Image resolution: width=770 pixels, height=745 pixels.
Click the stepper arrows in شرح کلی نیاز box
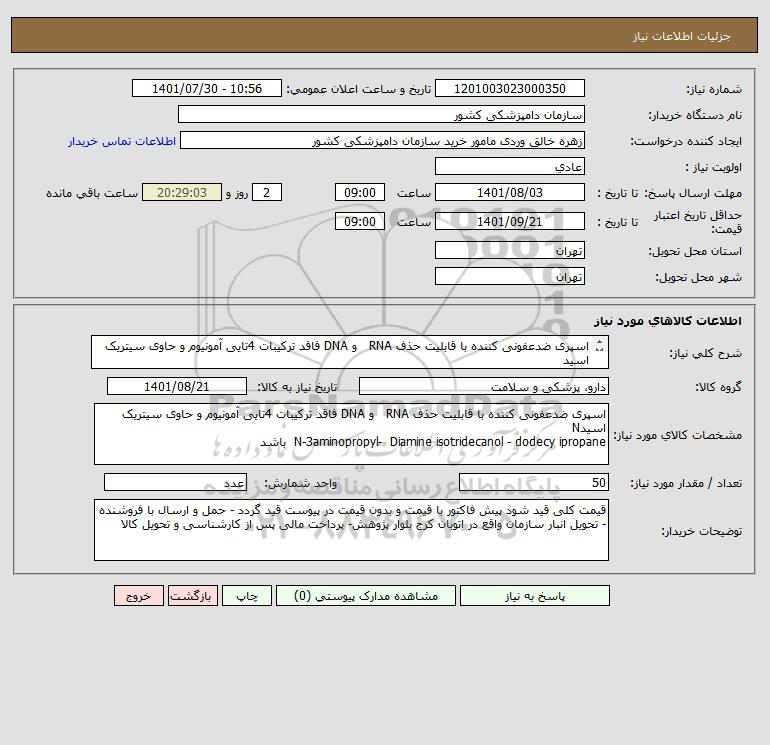point(599,346)
